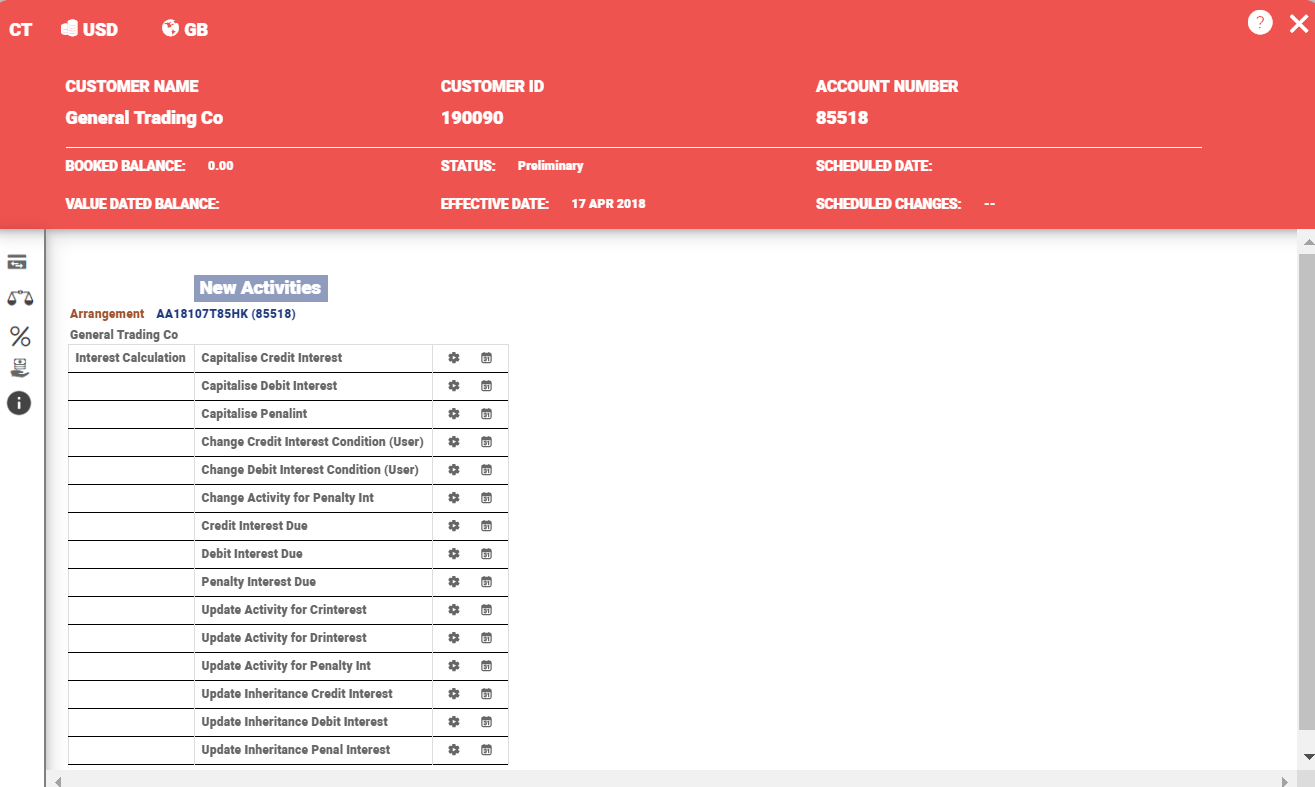The height and width of the screenshot is (787, 1315).
Task: Click the help question mark icon
Action: pyautogui.click(x=1260, y=23)
